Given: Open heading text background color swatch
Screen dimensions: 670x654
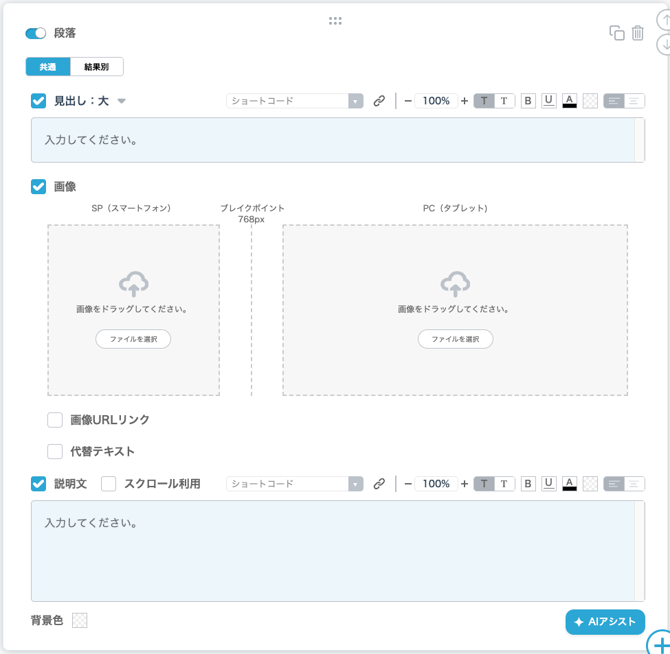Looking at the screenshot, I should (590, 101).
